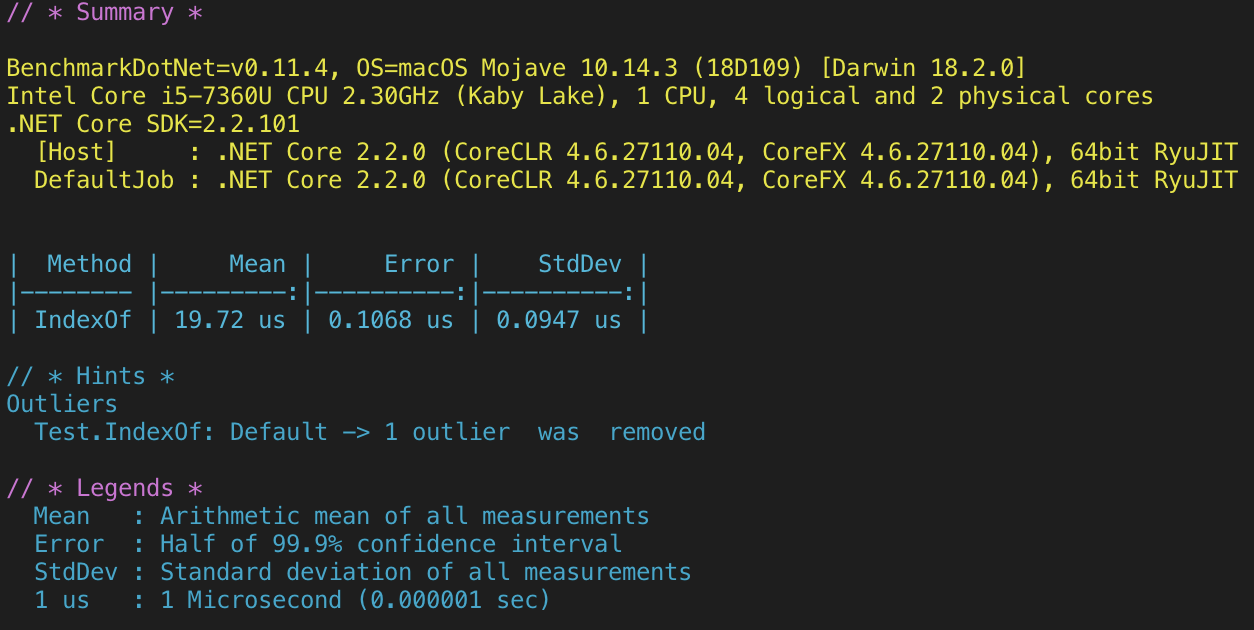
Task: Click the Mean column header
Action: pos(257,263)
